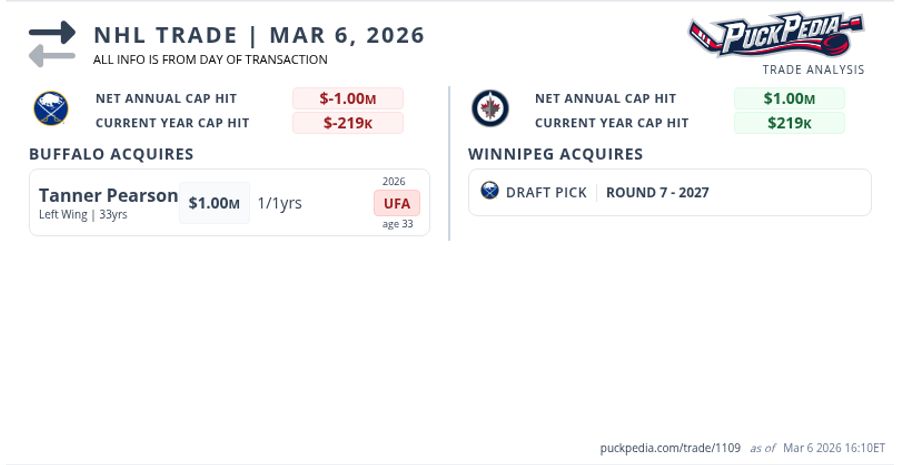Click the 1/1yrs contract term text

(x=280, y=203)
